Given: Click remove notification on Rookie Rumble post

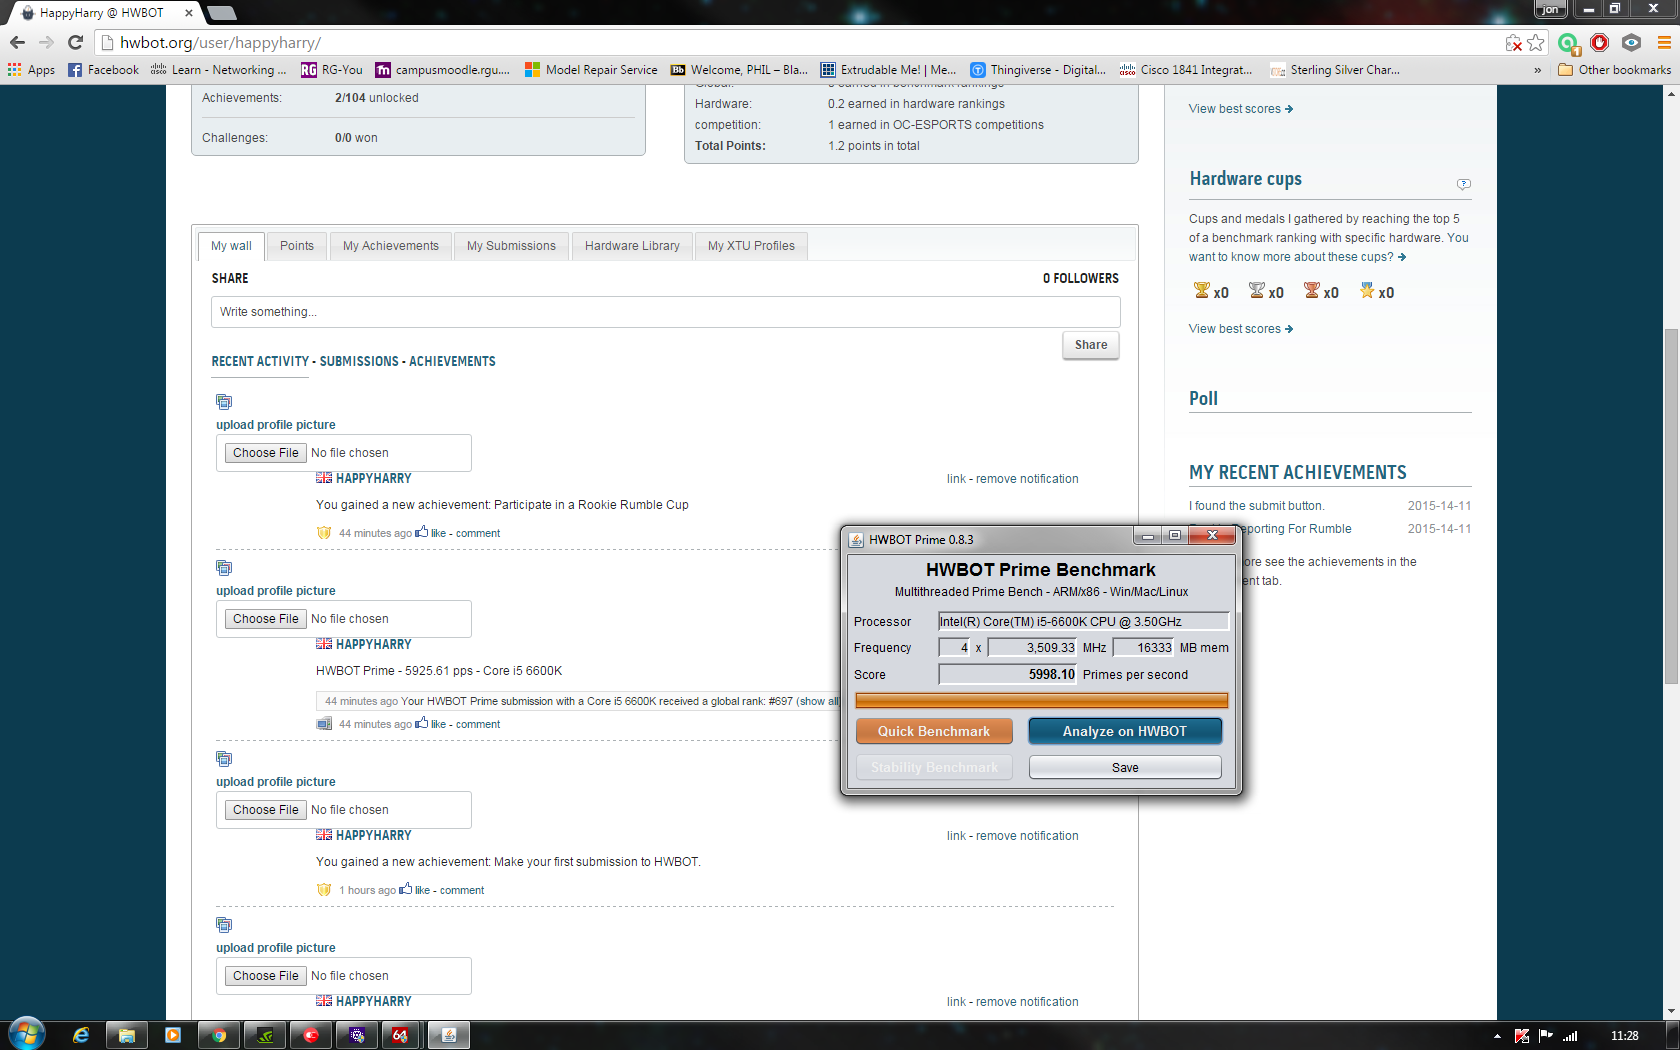Looking at the screenshot, I should [x=1027, y=479].
